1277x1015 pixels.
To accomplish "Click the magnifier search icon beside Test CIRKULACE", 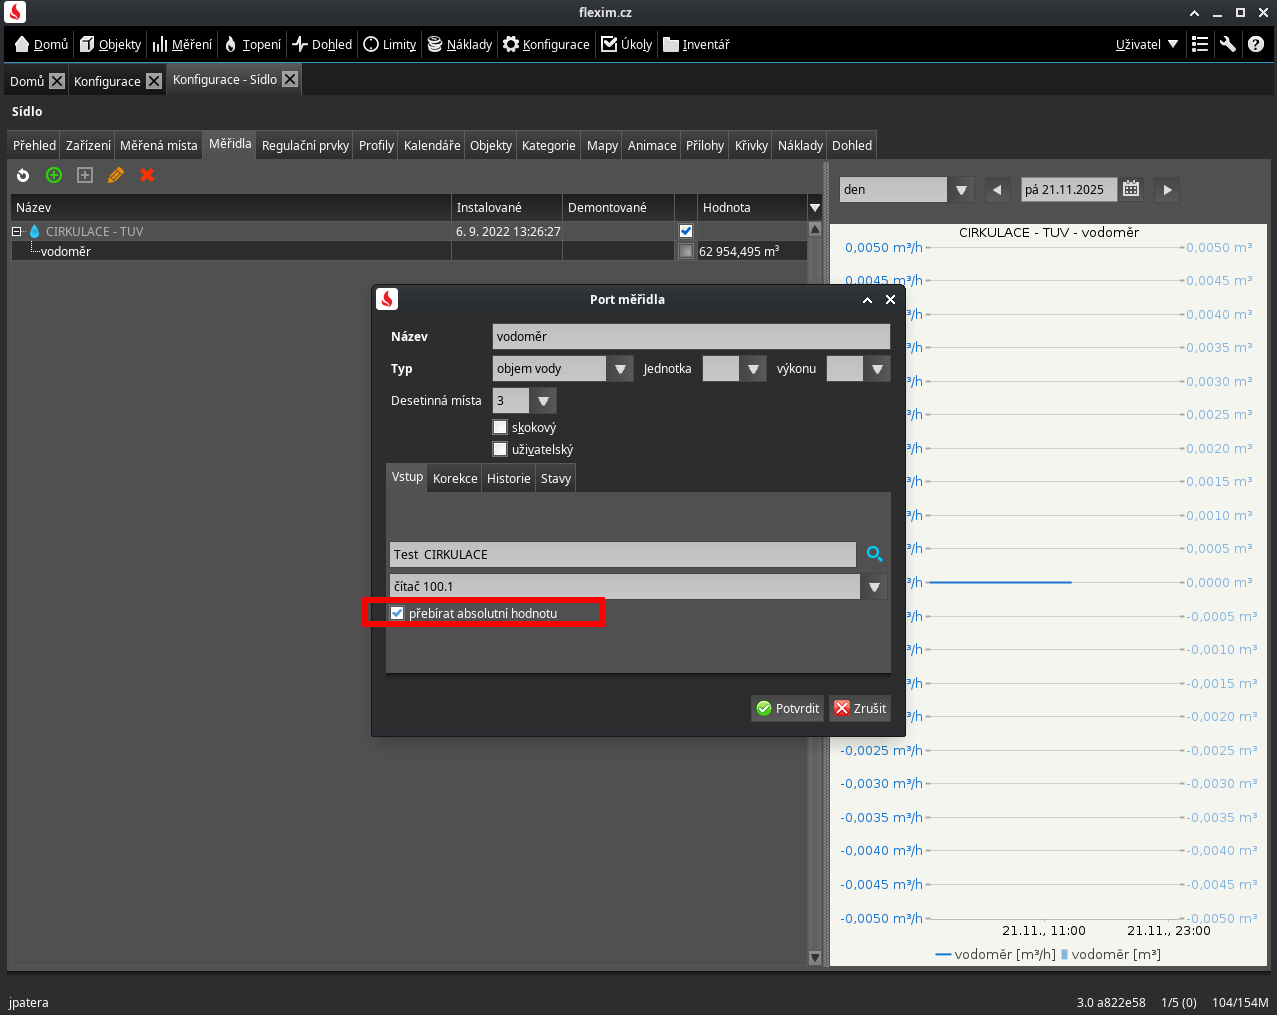I will [x=875, y=554].
